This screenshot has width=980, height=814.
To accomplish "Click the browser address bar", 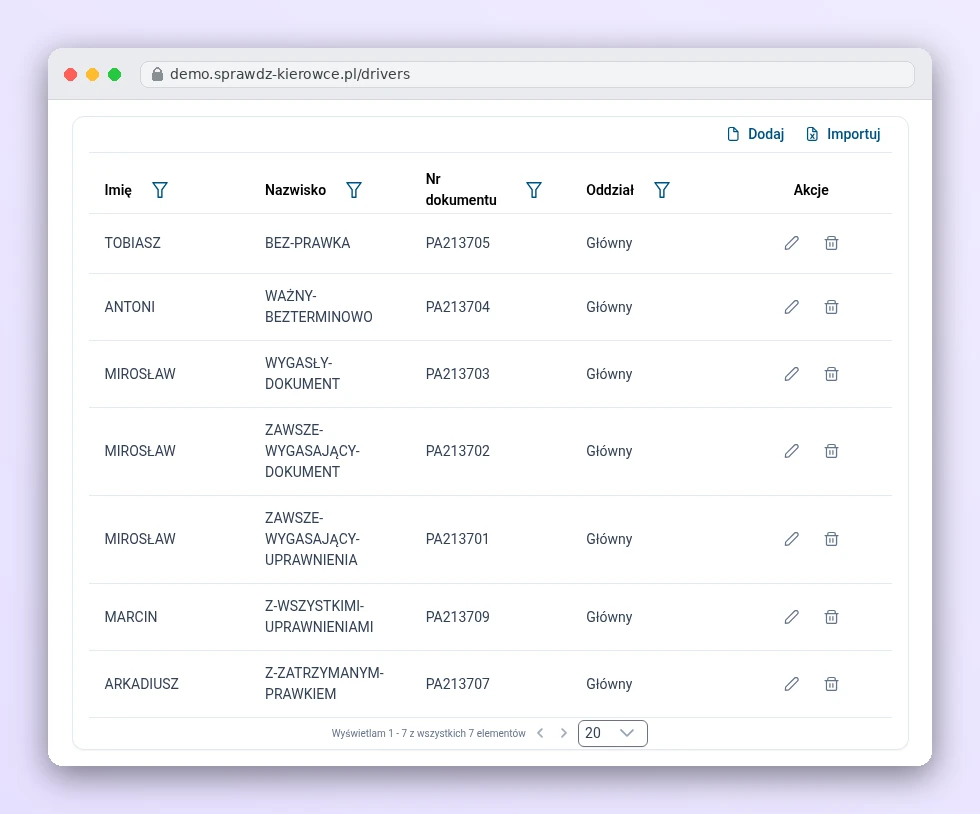I will pos(528,74).
